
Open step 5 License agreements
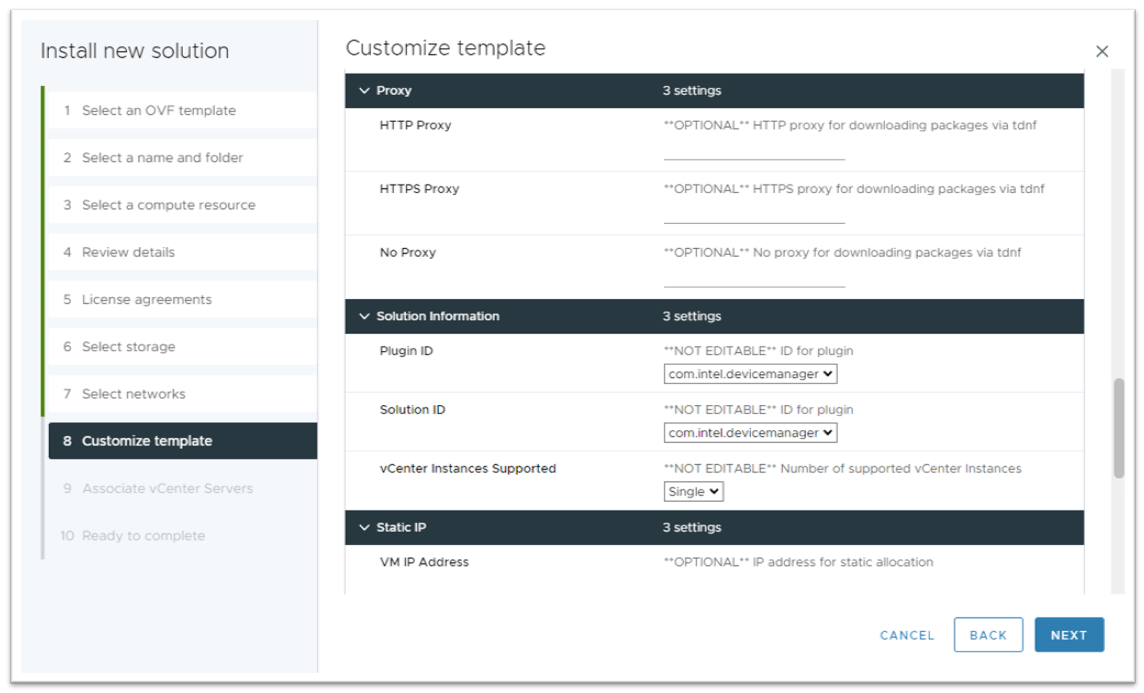click(146, 299)
